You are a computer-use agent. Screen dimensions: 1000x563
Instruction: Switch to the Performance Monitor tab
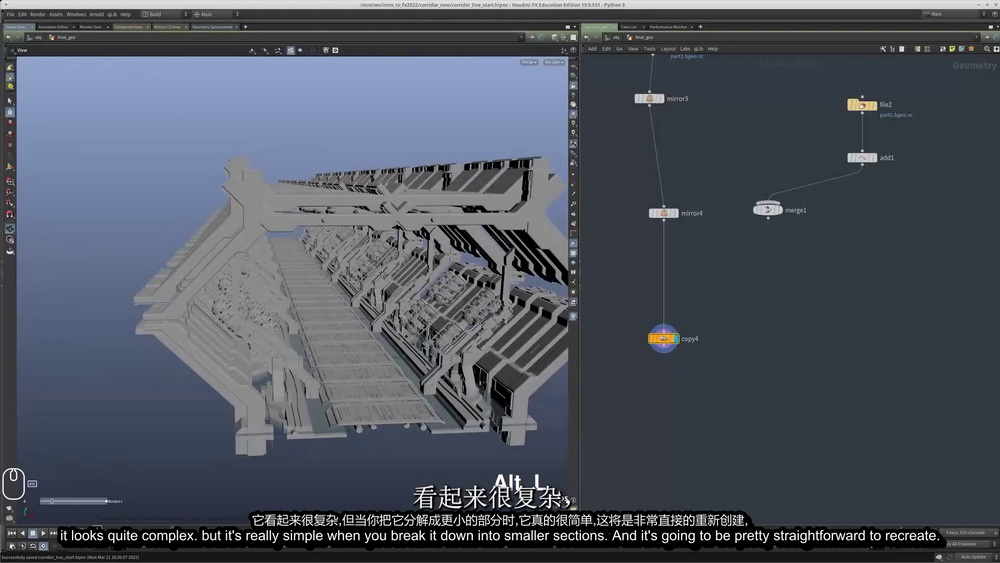coord(668,27)
